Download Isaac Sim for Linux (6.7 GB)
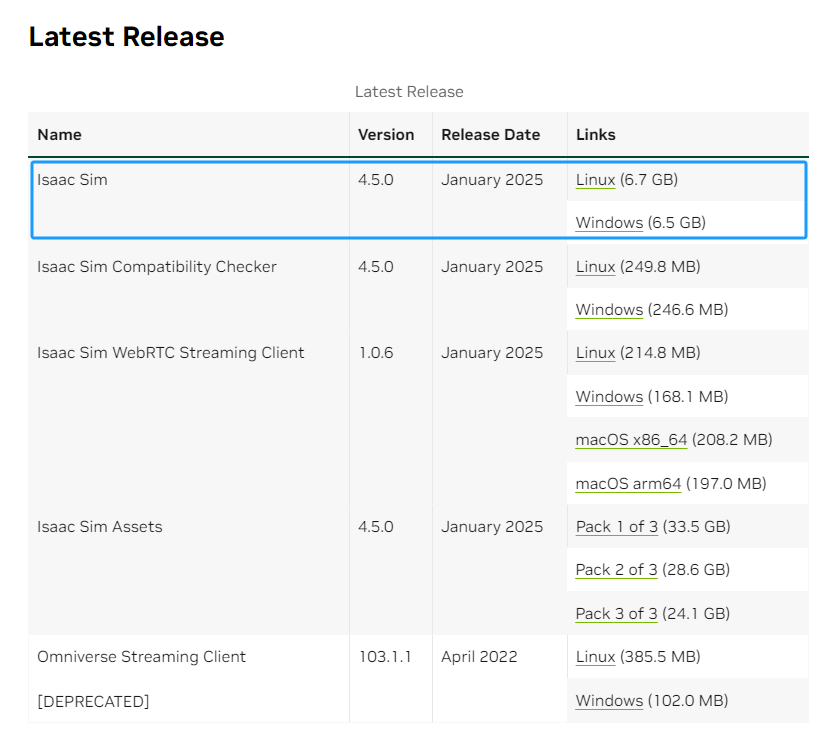The image size is (829, 751). [595, 180]
